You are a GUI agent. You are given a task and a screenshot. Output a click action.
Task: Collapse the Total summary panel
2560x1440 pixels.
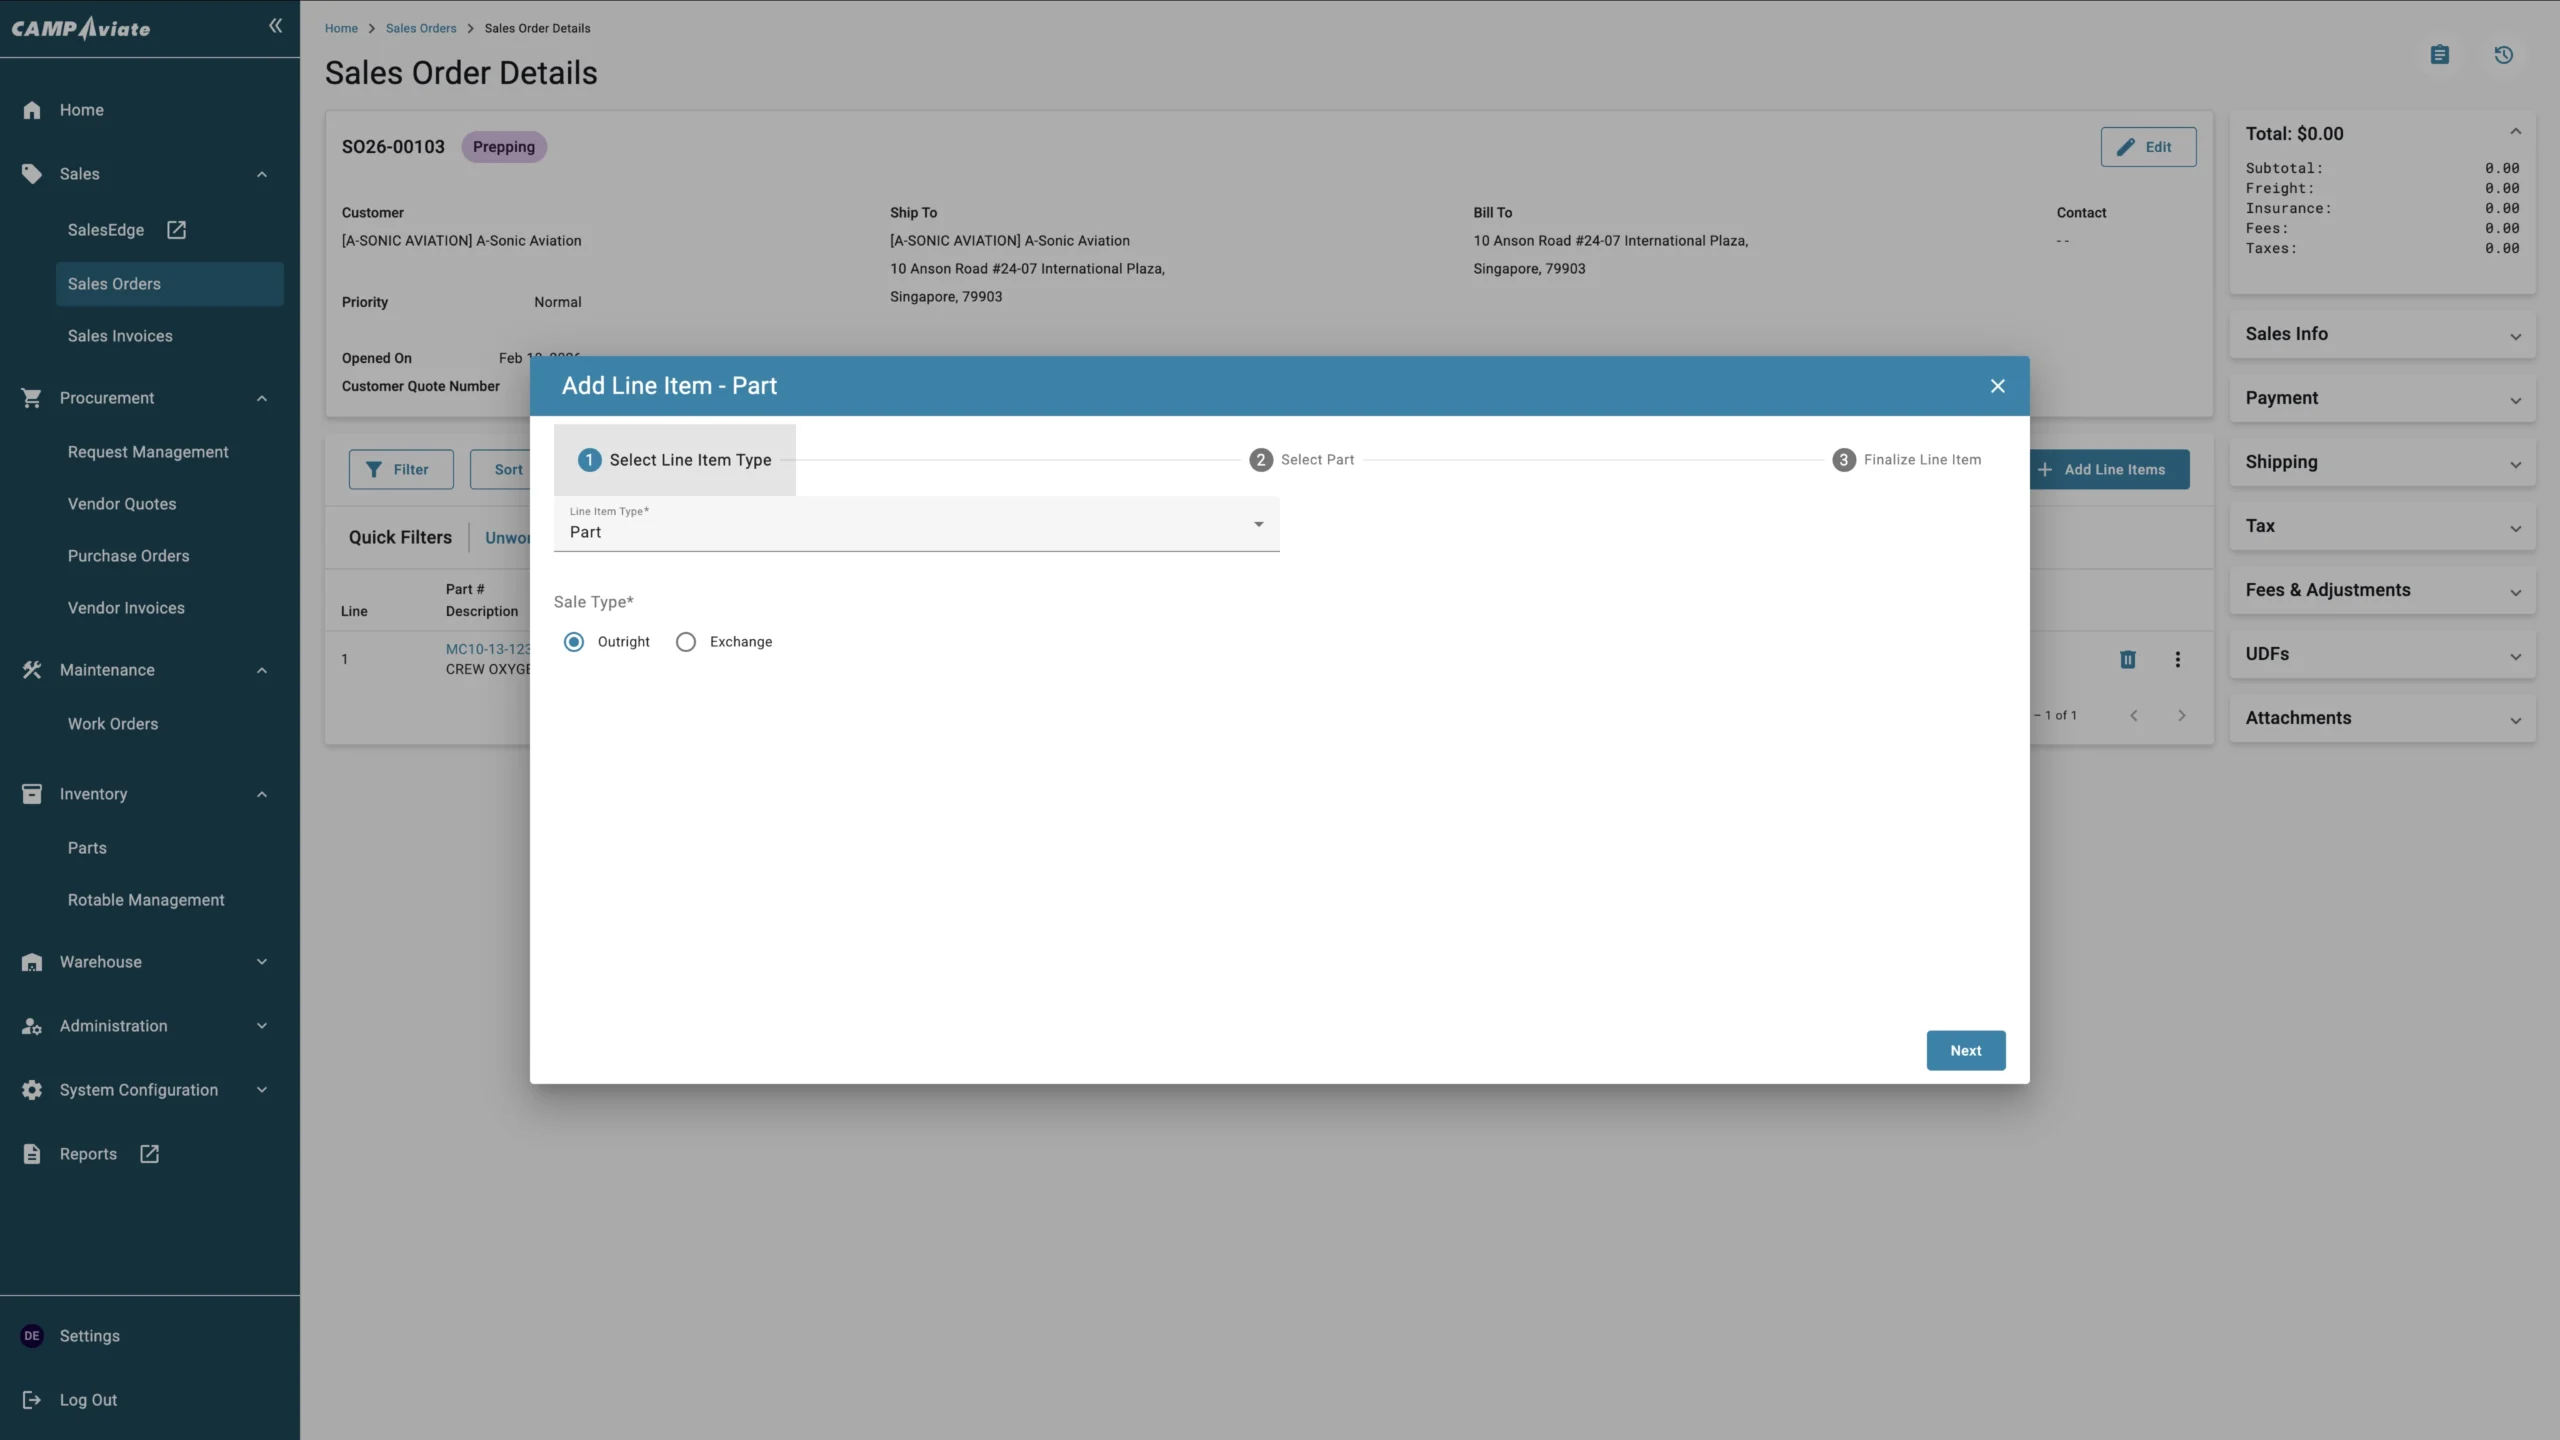[x=2516, y=132]
